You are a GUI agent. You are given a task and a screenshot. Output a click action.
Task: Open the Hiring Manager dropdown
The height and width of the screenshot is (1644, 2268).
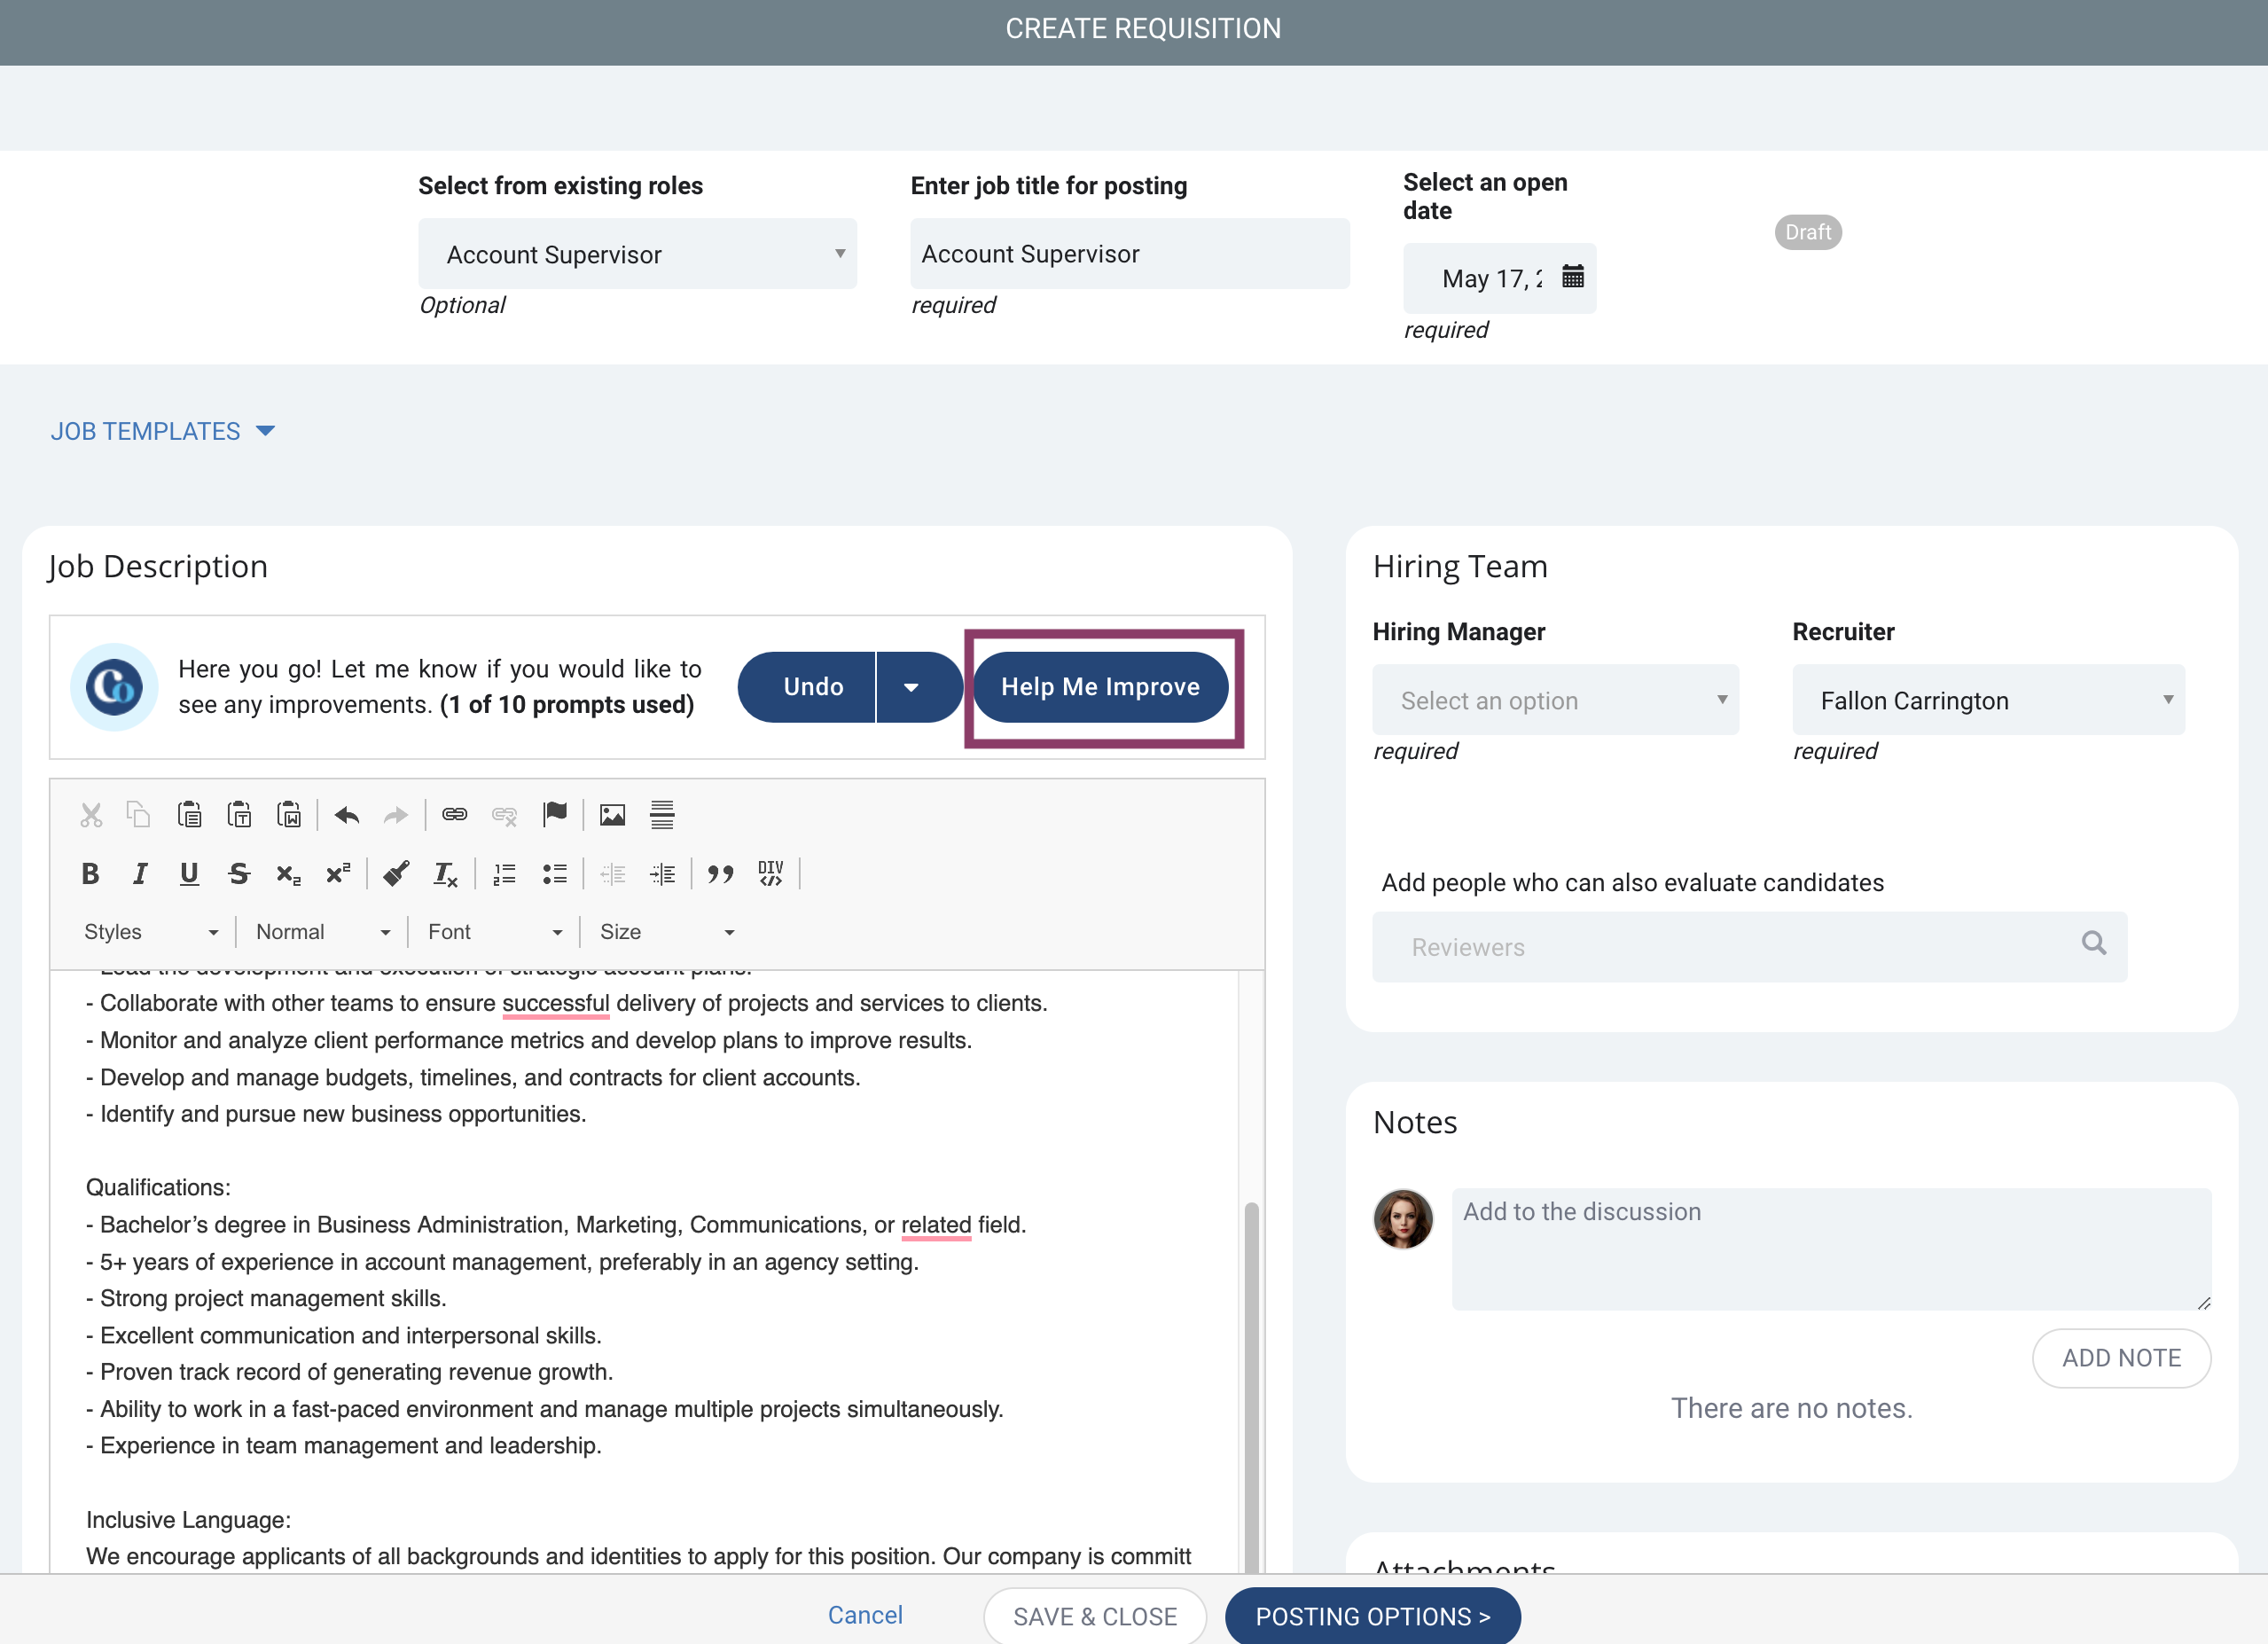pos(1555,700)
